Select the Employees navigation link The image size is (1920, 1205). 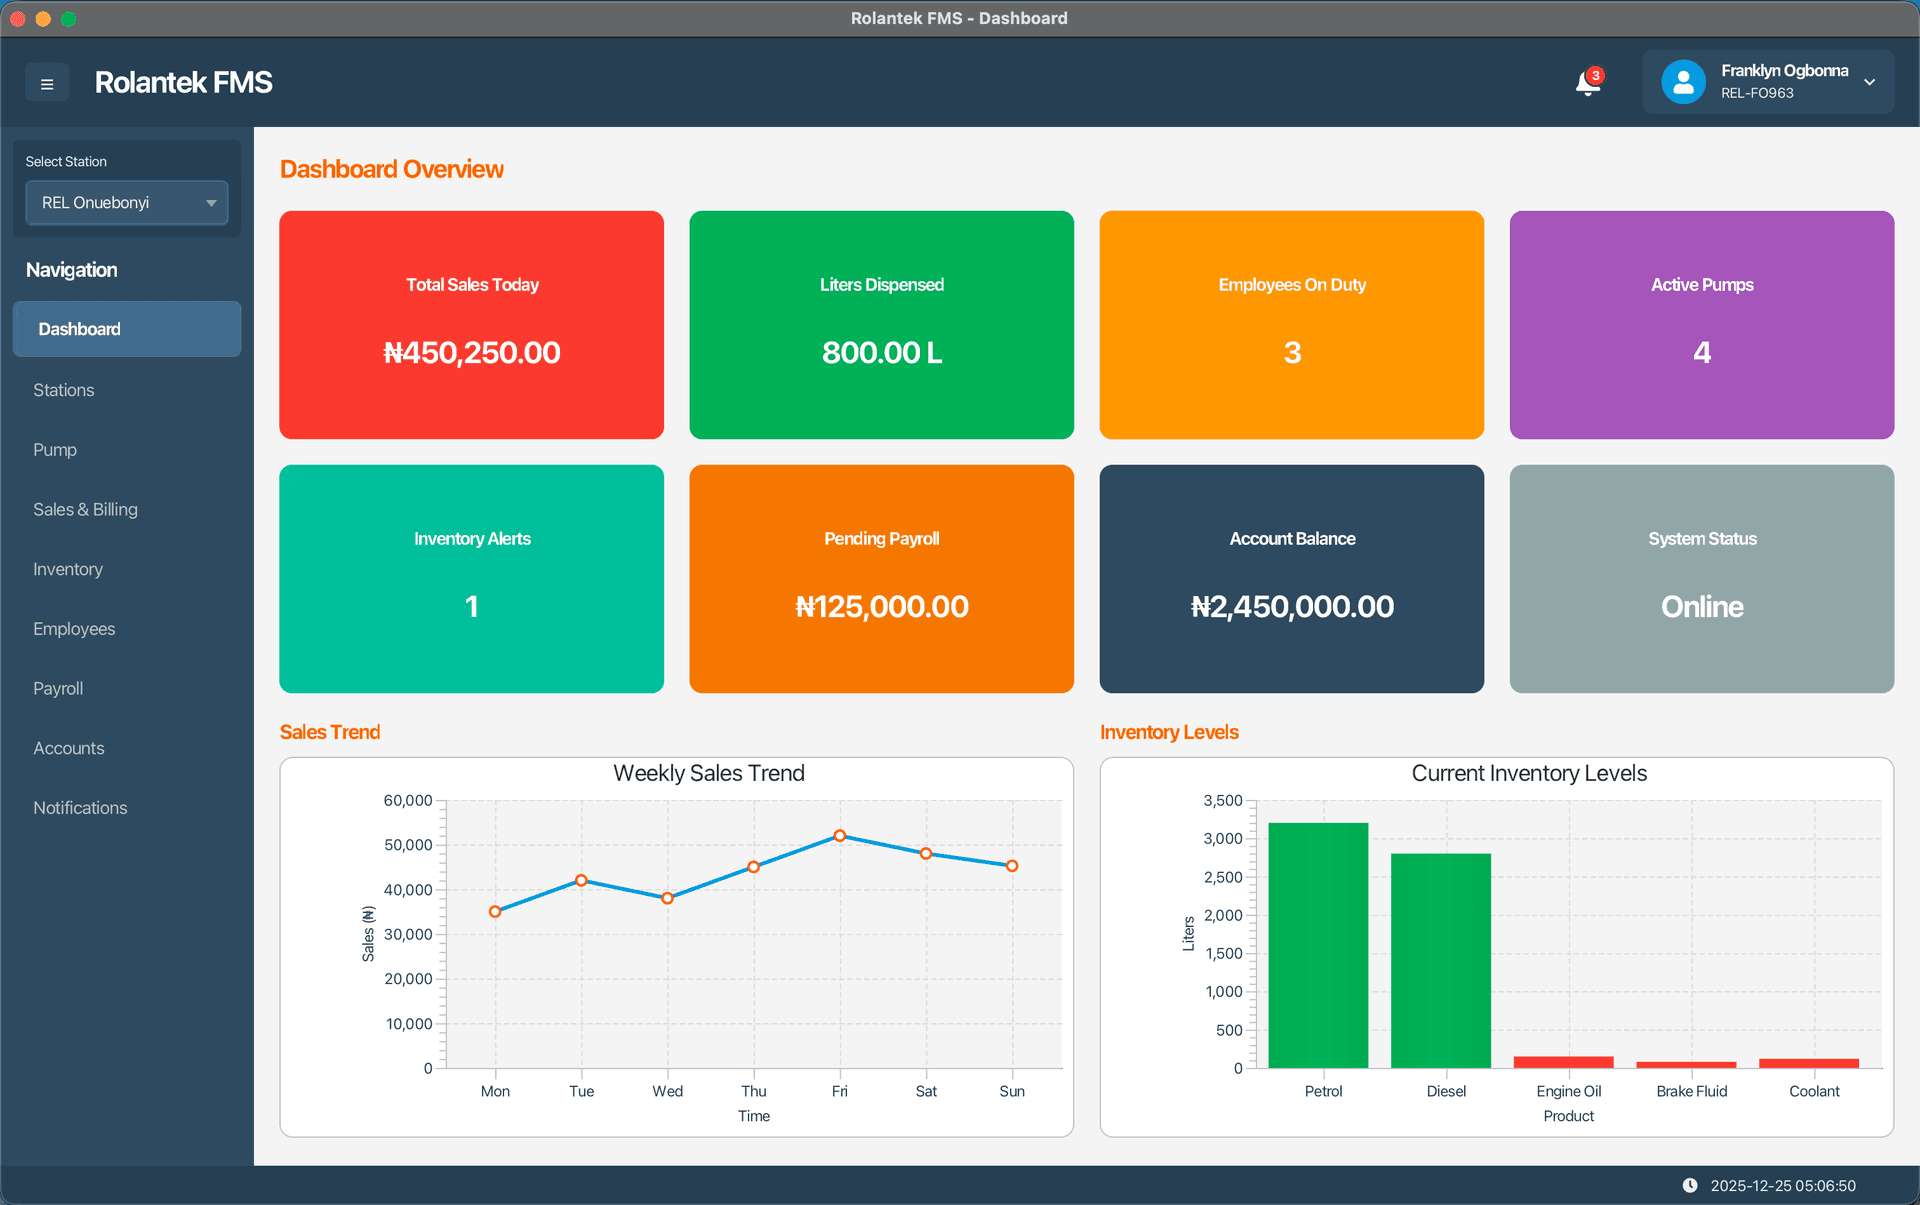73,628
